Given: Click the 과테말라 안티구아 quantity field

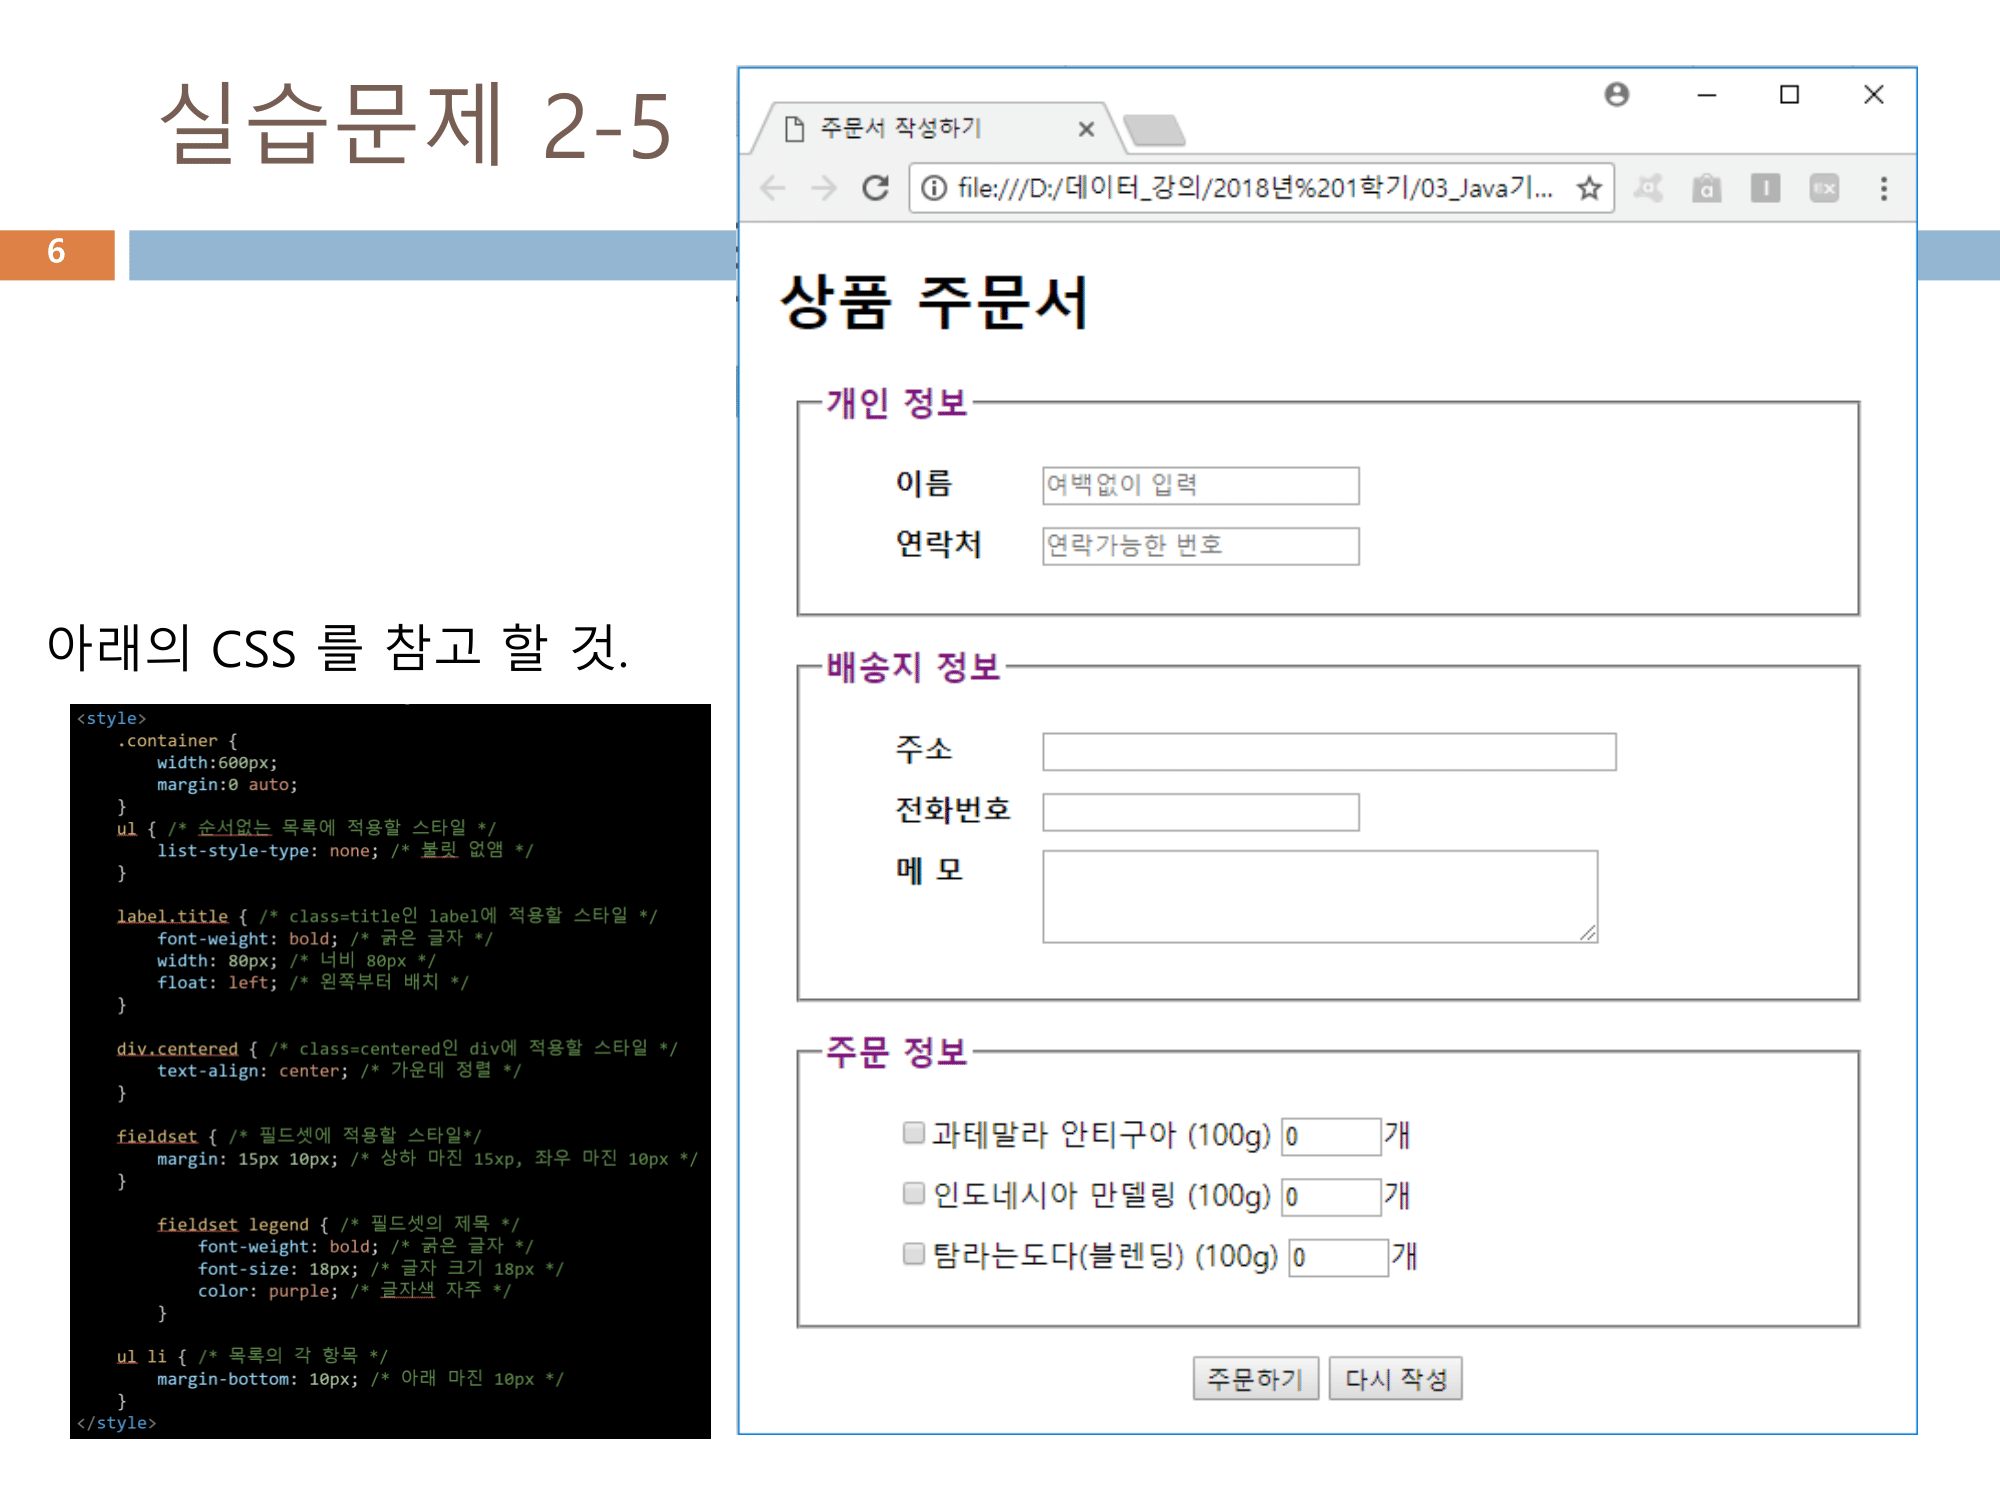Looking at the screenshot, I should tap(1331, 1137).
